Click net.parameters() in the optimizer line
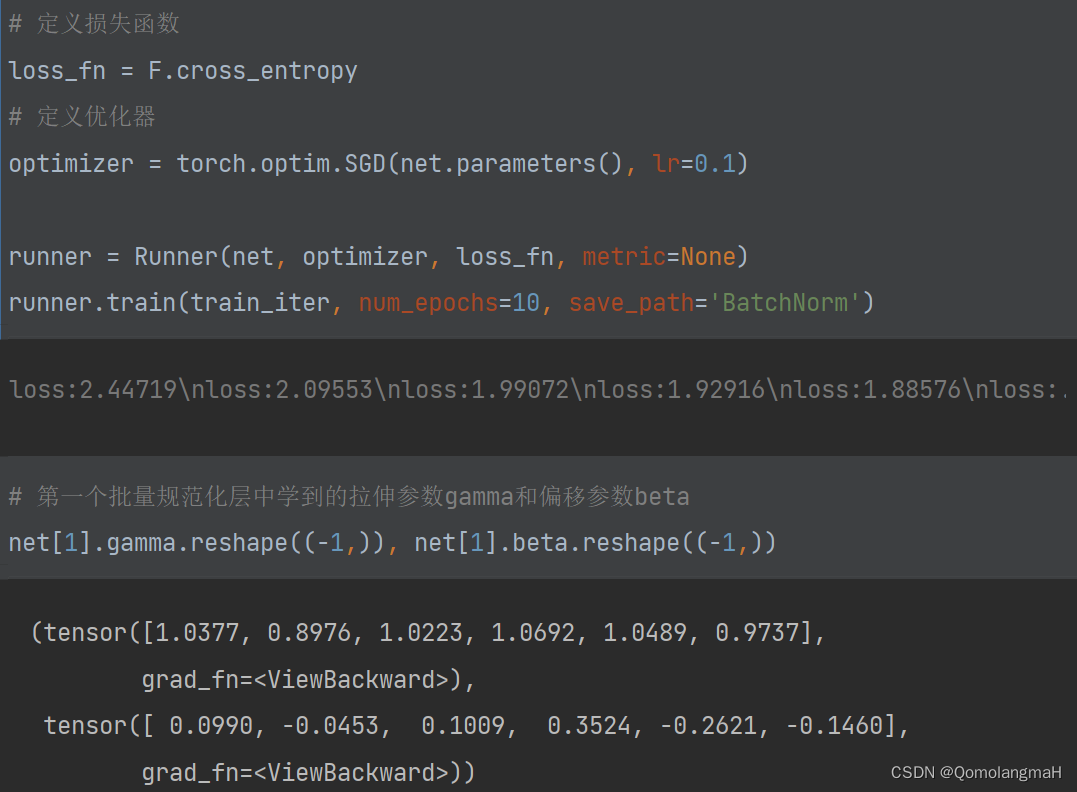 (510, 164)
